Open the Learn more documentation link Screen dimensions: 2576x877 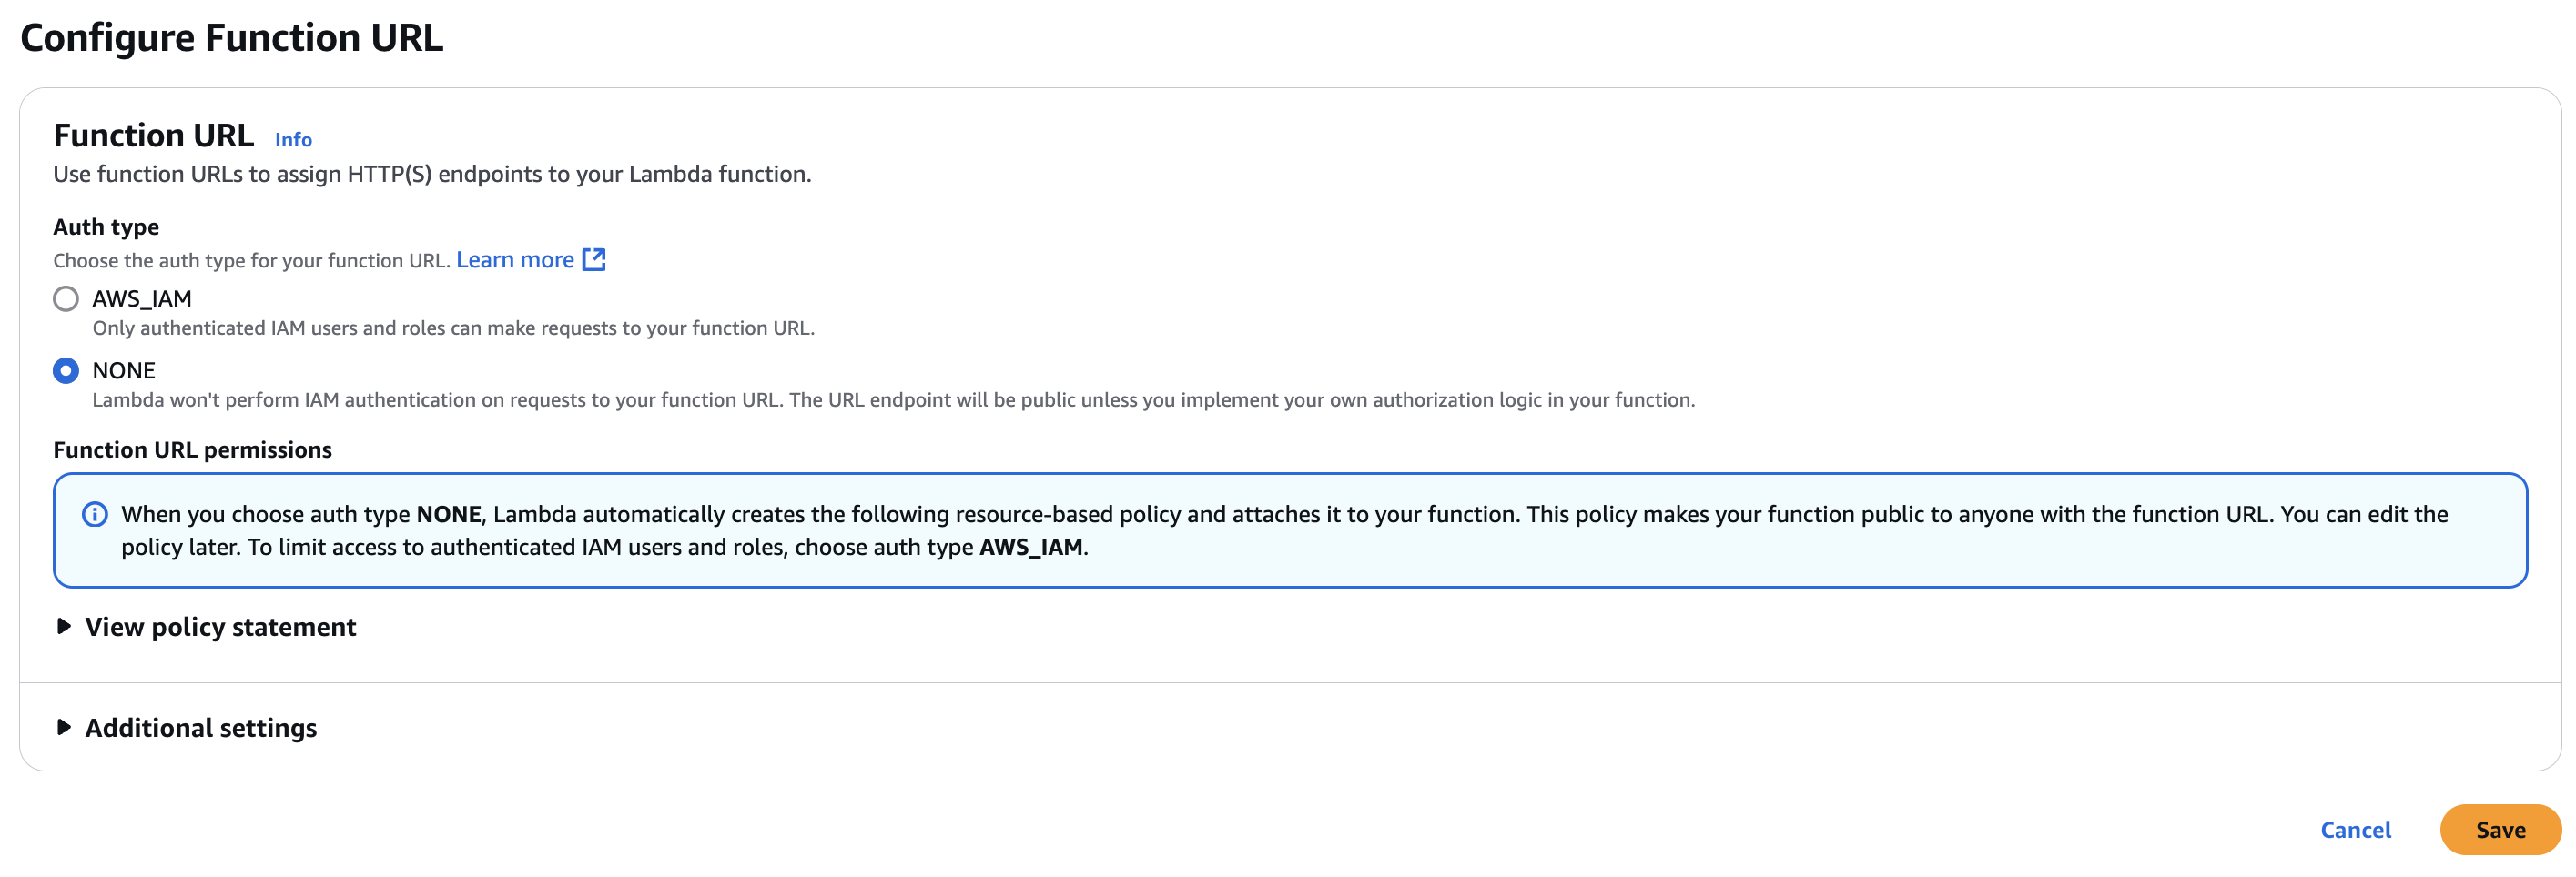pyautogui.click(x=515, y=259)
